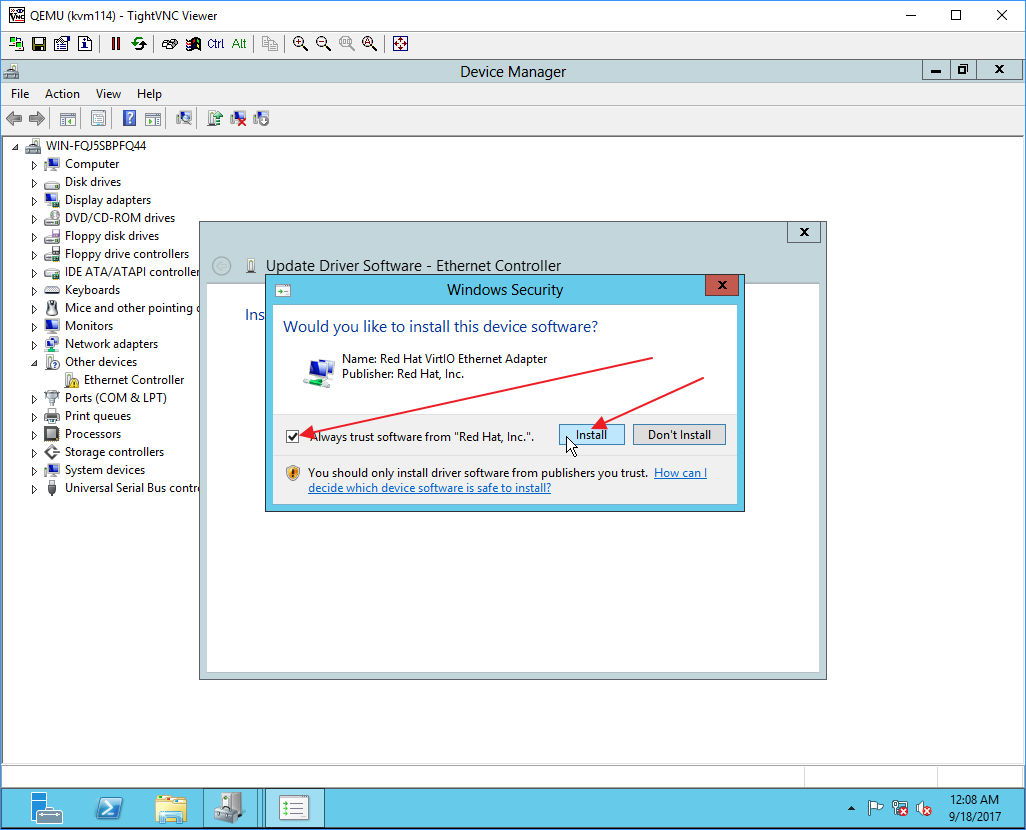This screenshot has width=1026, height=830.
Task: Toggle the Ctrl key in the TightVNC toolbar
Action: (x=216, y=44)
